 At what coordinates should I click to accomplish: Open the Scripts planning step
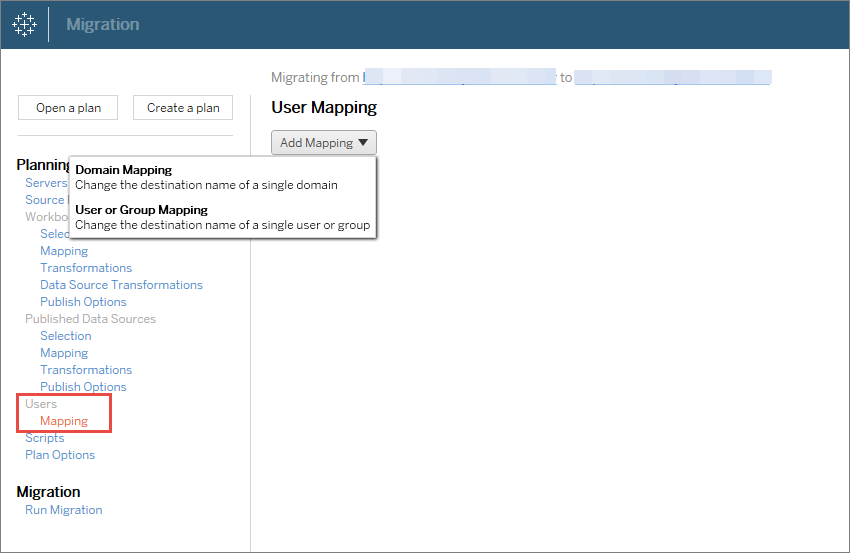click(44, 438)
